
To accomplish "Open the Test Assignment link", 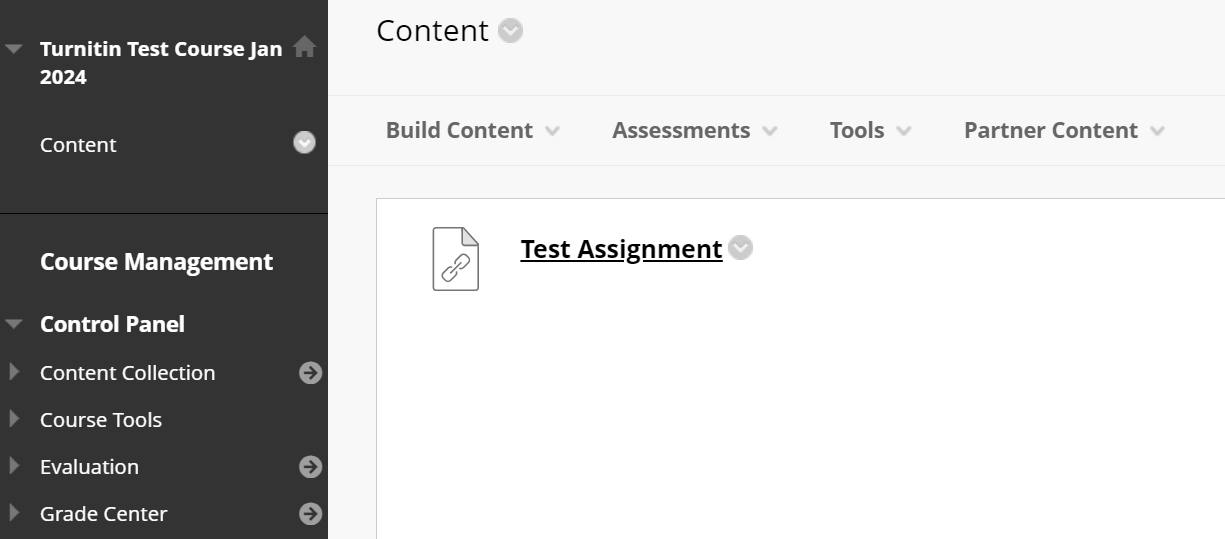I will click(x=621, y=249).
